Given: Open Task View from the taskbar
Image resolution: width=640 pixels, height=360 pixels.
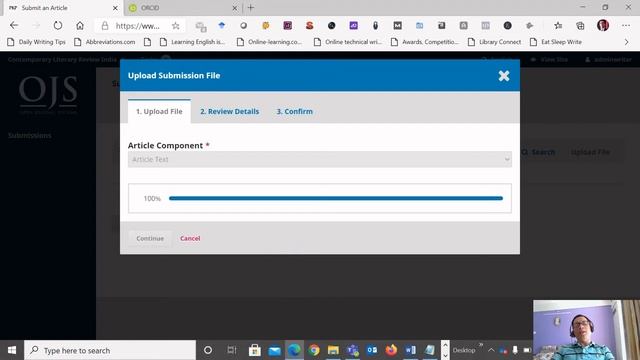Looking at the screenshot, I should 231,350.
